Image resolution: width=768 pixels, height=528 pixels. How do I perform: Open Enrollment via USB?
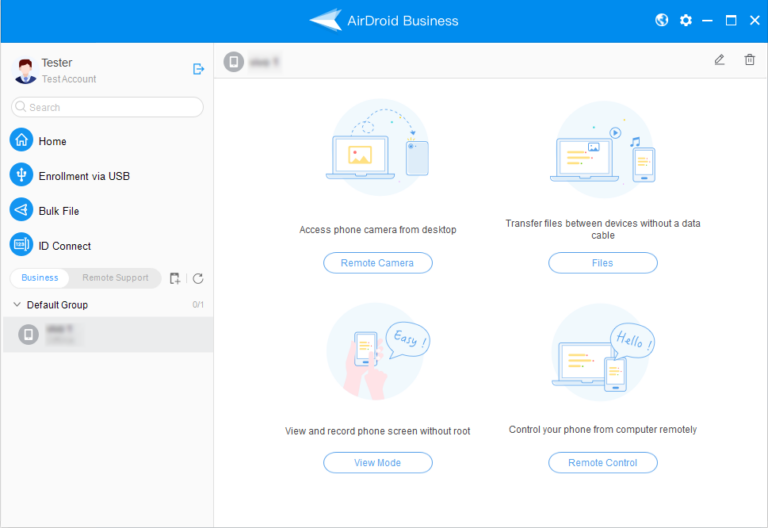[84, 176]
